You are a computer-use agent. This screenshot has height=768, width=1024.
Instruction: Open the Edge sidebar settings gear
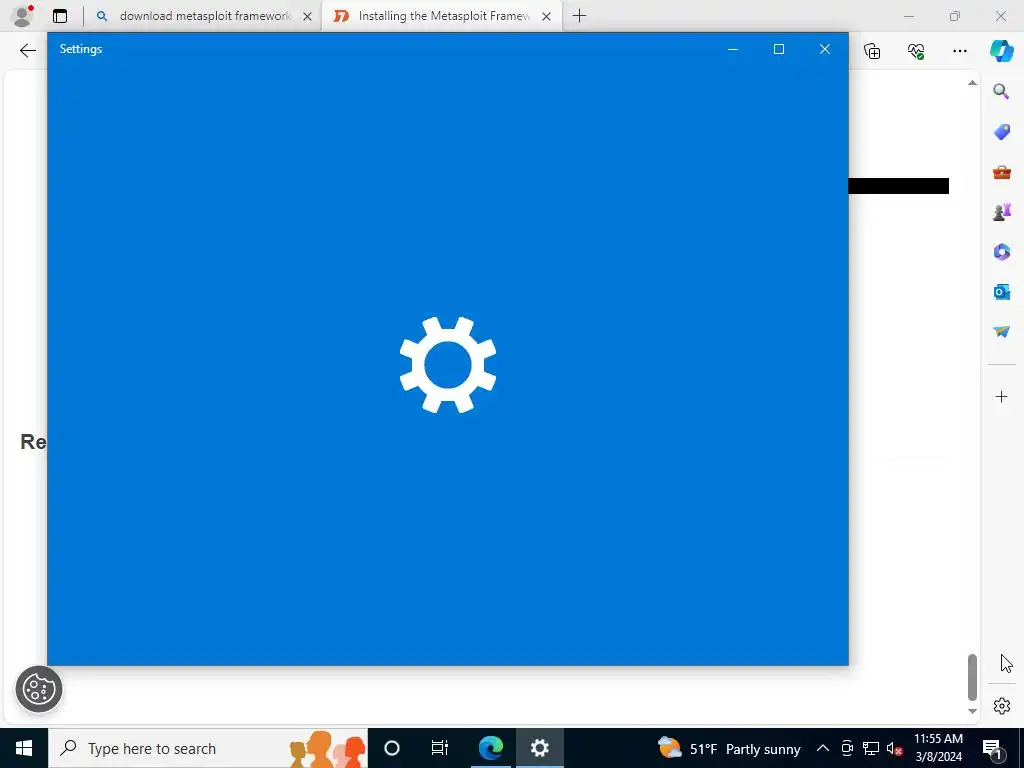tap(1001, 706)
